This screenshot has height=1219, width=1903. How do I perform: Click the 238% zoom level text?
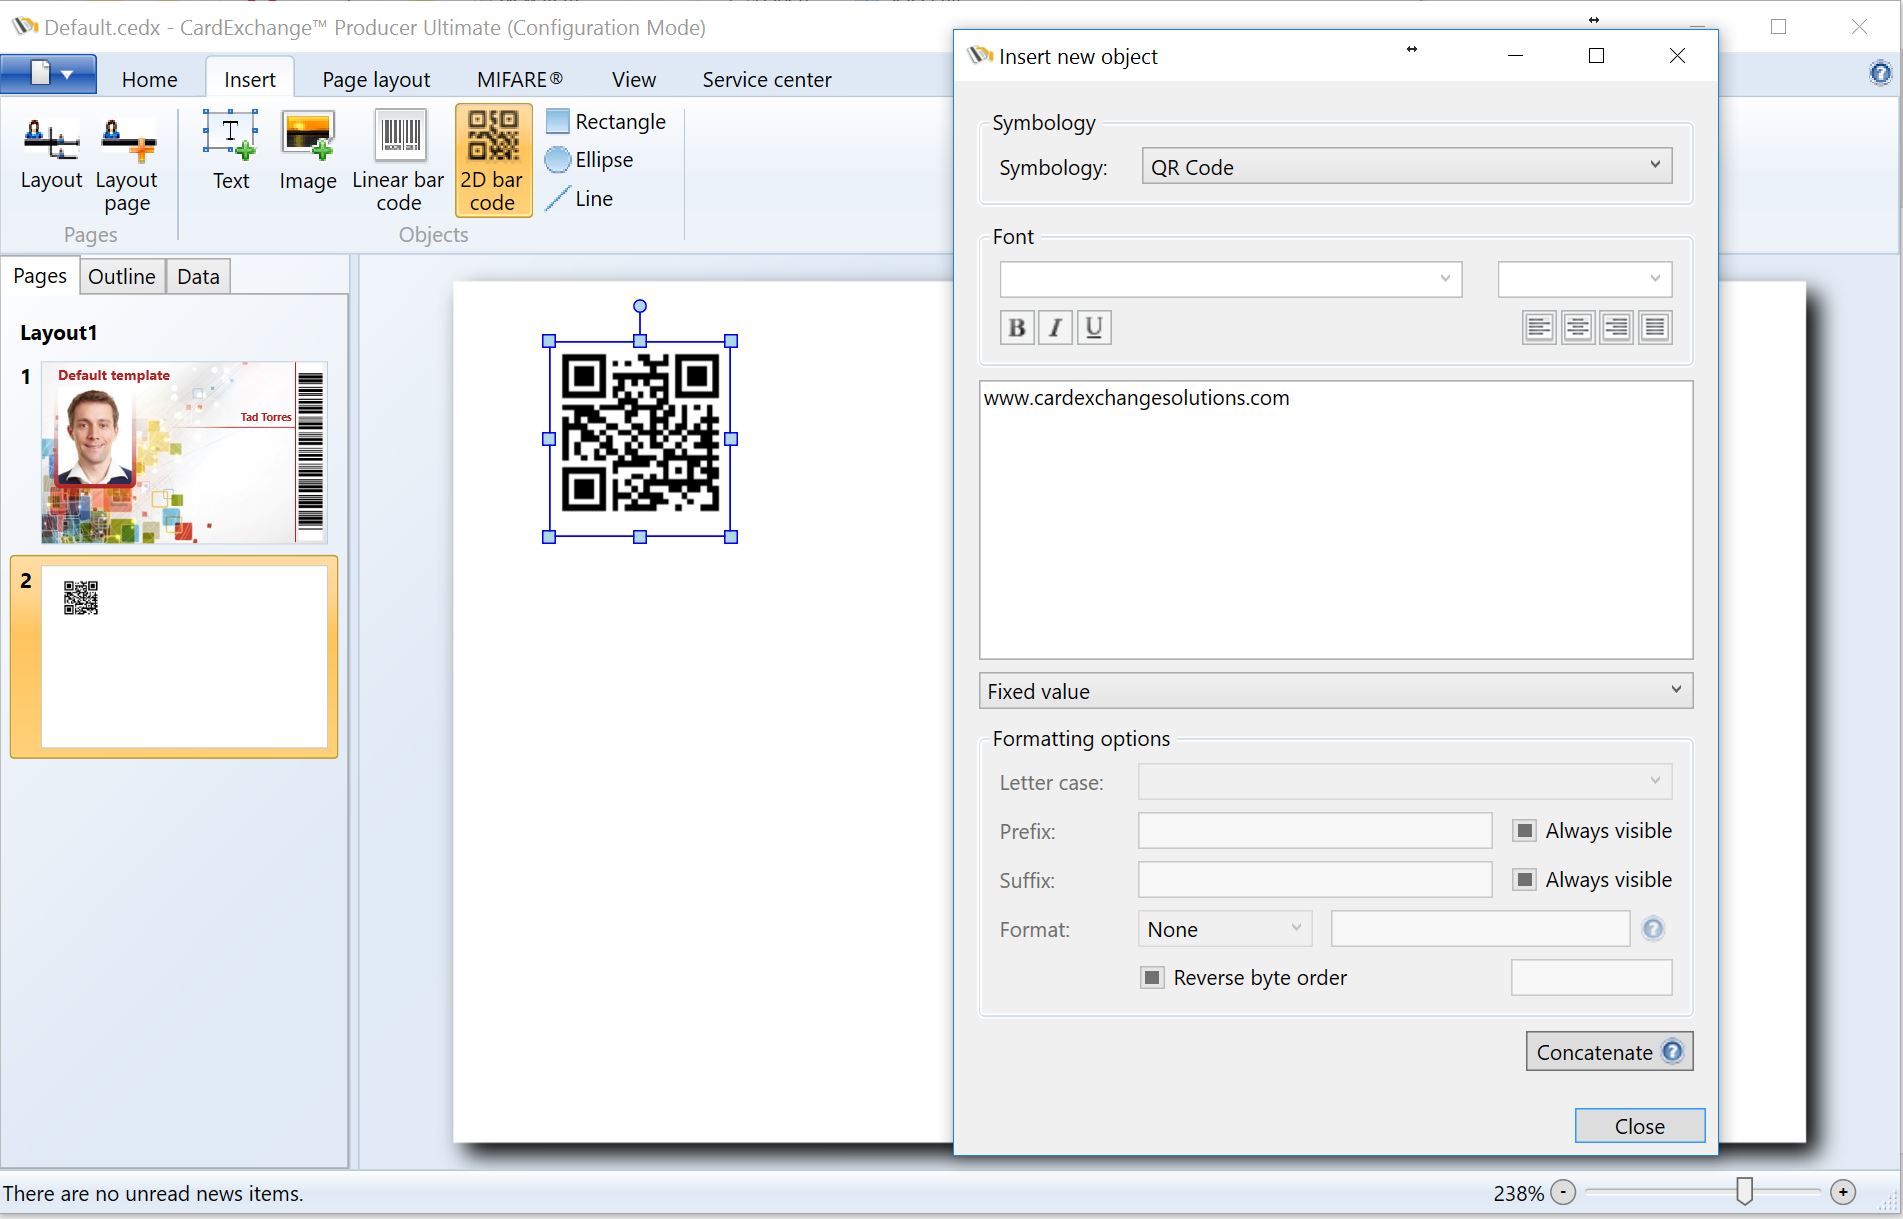pyautogui.click(x=1518, y=1193)
